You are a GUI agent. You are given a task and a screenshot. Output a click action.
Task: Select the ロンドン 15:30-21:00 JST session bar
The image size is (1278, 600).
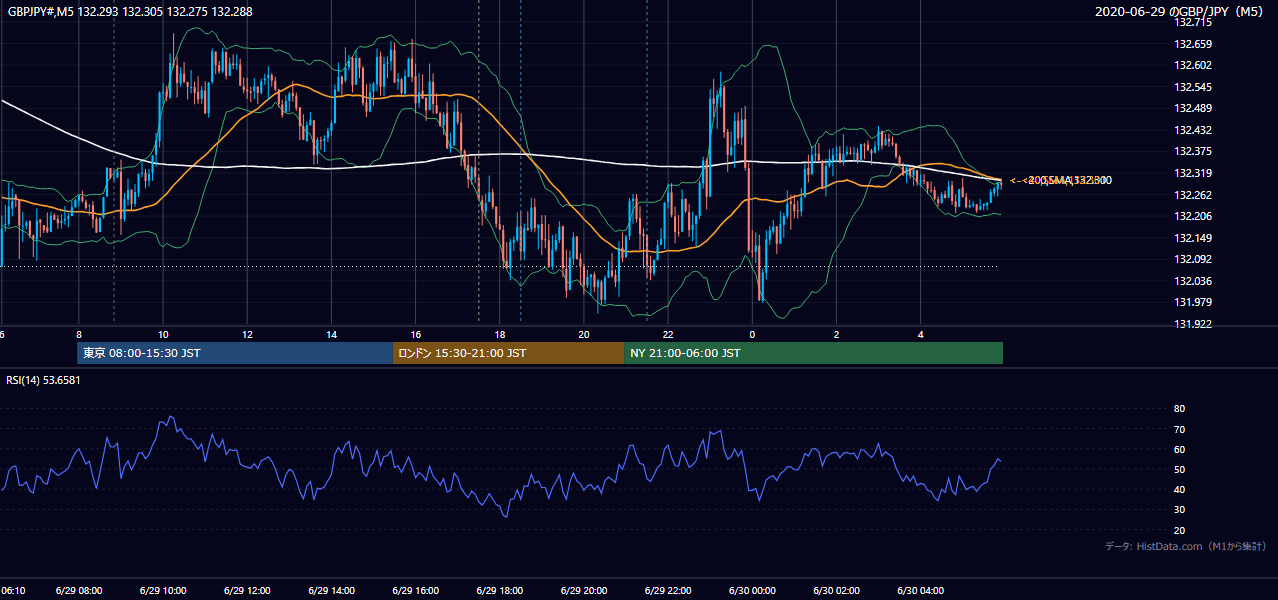tap(508, 353)
